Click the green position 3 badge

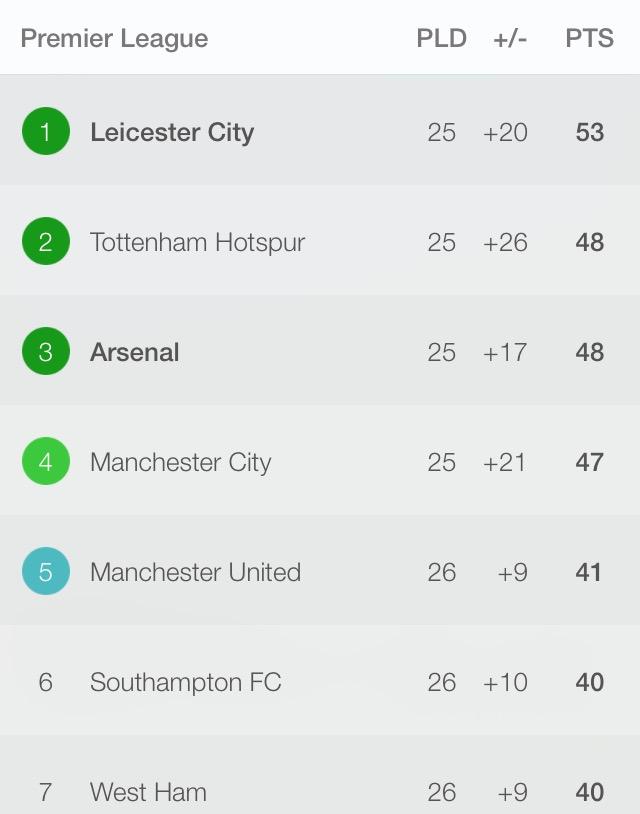(x=46, y=352)
